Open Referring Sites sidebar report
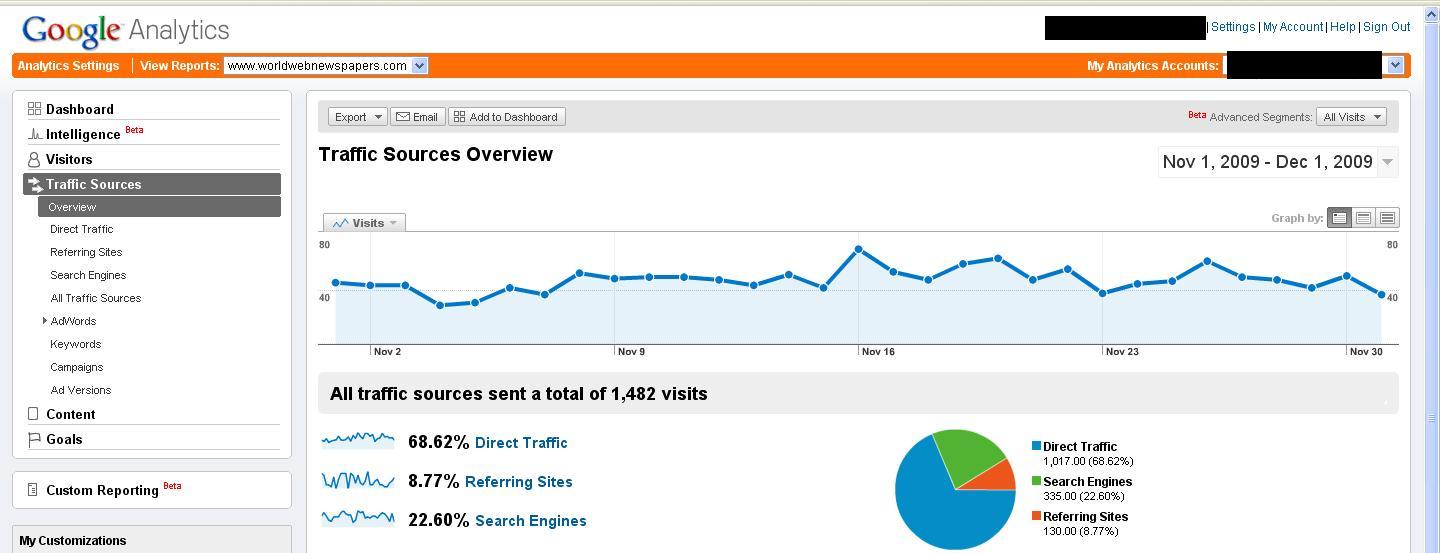The width and height of the screenshot is (1440, 553). pyautogui.click(x=86, y=252)
